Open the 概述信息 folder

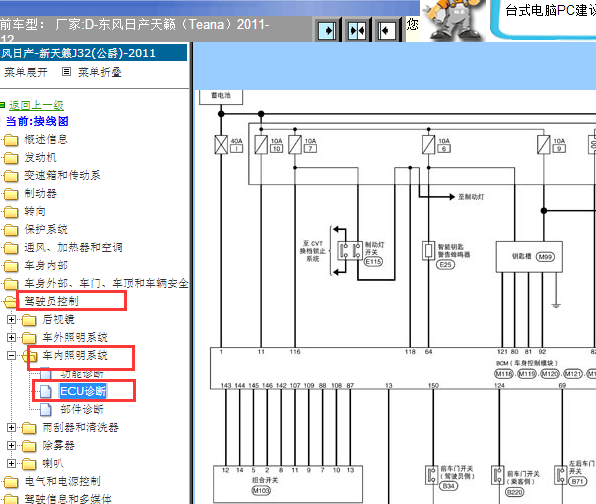(46, 139)
